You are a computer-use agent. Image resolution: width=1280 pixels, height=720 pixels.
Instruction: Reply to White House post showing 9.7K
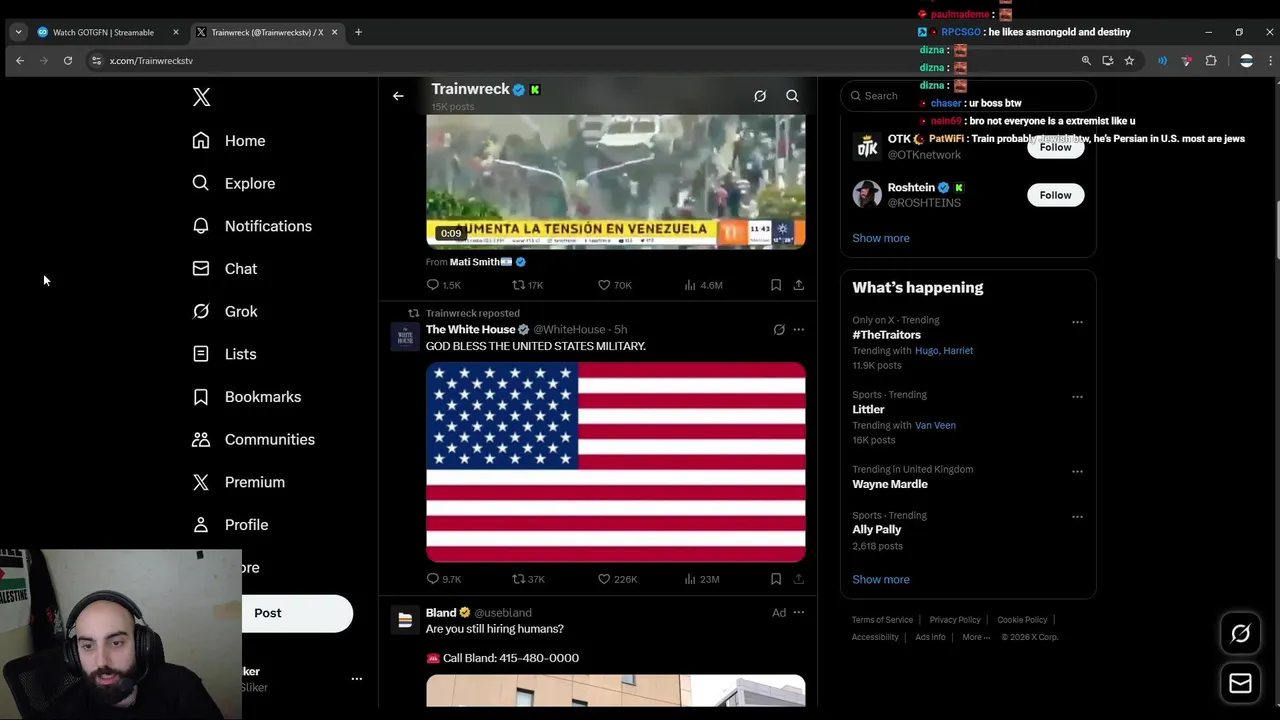443,579
